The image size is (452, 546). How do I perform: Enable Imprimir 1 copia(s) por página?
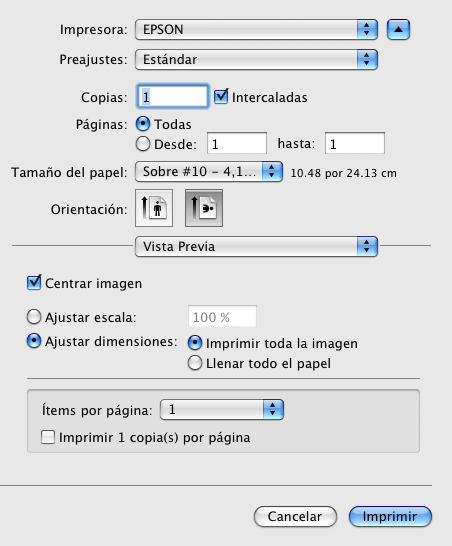[48, 437]
